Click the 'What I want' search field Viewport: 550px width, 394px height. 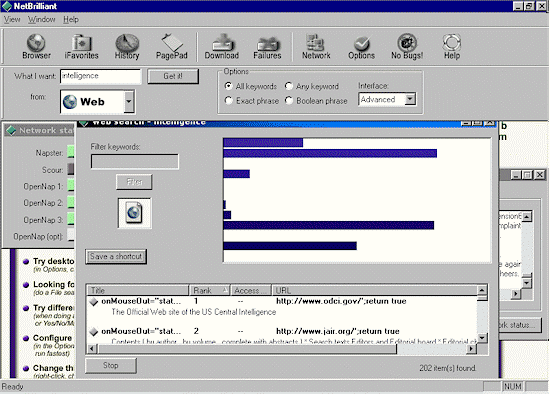[x=101, y=76]
